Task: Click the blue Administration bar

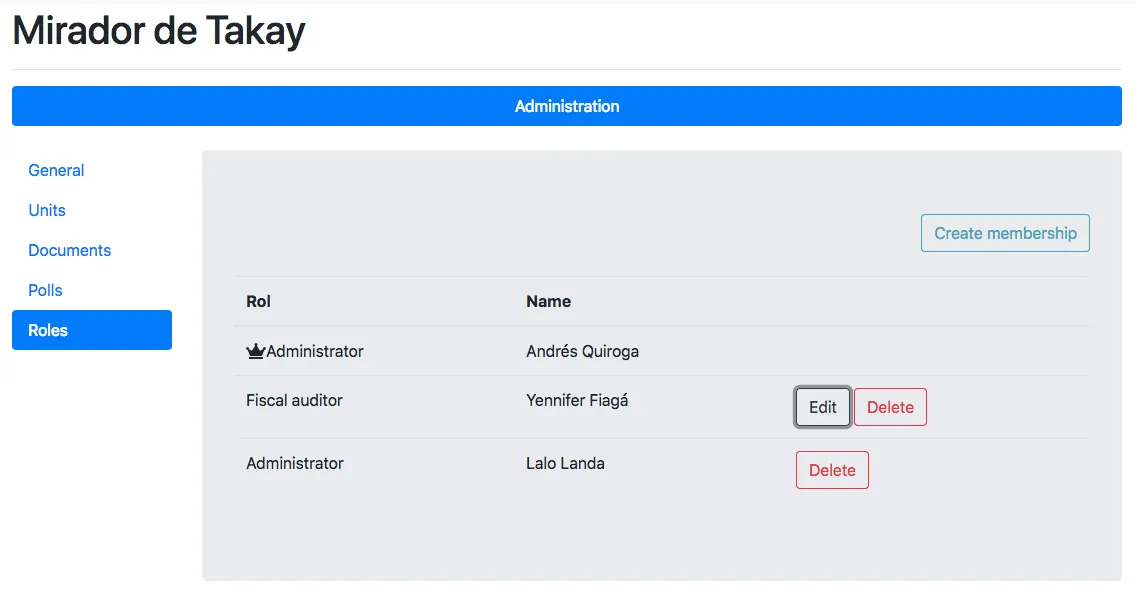Action: (x=566, y=106)
